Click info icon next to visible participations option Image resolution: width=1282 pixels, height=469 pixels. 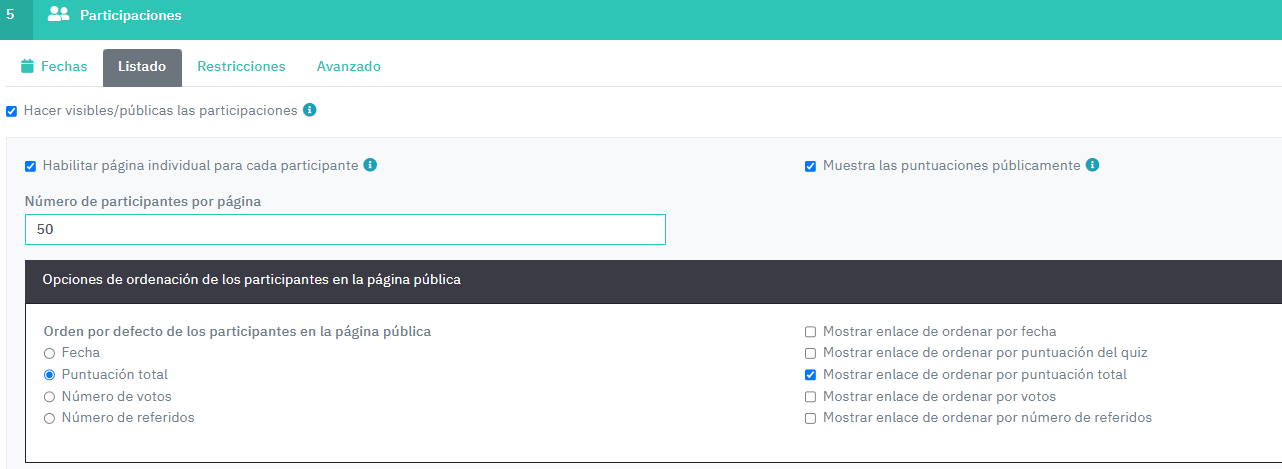tap(310, 110)
